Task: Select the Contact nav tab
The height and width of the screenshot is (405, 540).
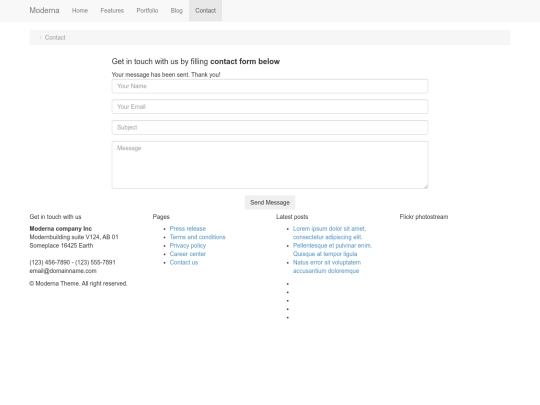Action: pyautogui.click(x=205, y=11)
